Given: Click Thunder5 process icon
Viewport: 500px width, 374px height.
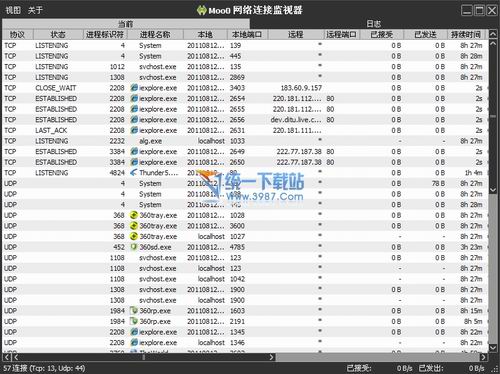Looking at the screenshot, I should [x=134, y=173].
